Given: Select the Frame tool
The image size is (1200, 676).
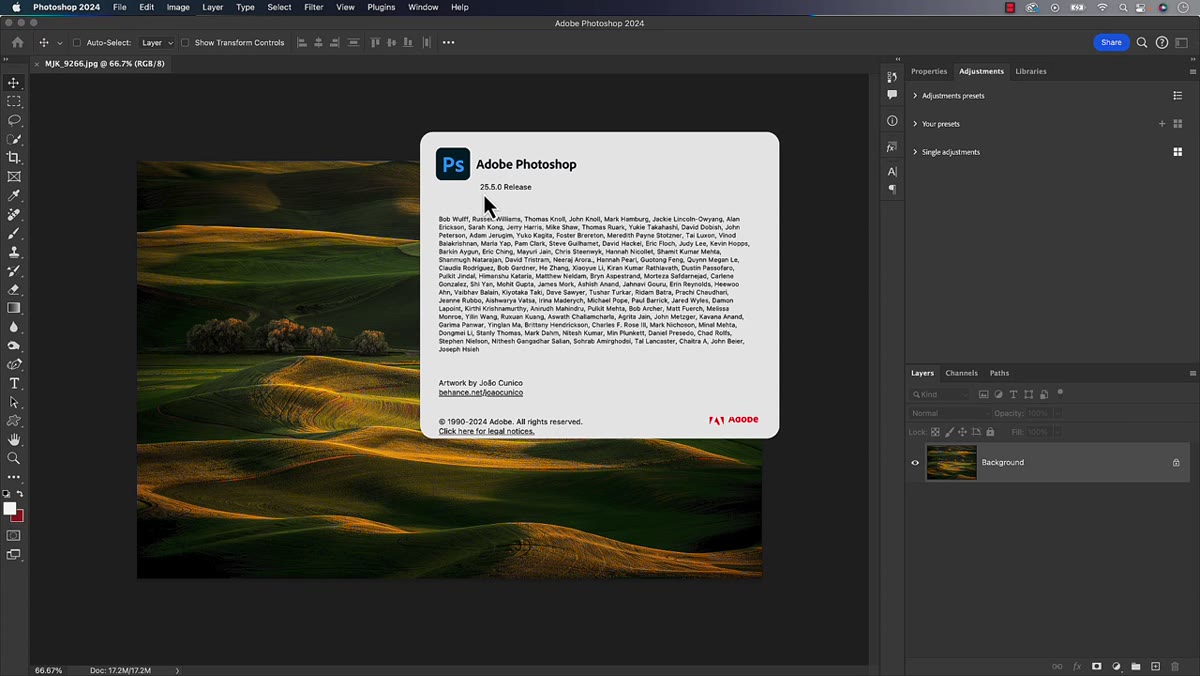Looking at the screenshot, I should (x=14, y=177).
